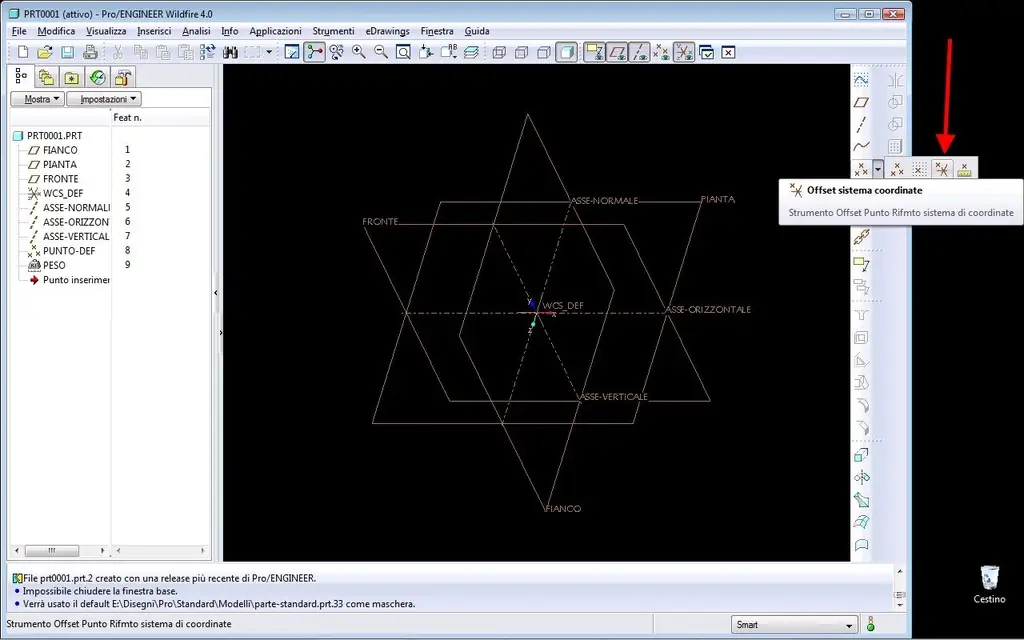
Task: Open the Impostazioni dropdown
Action: click(x=104, y=99)
